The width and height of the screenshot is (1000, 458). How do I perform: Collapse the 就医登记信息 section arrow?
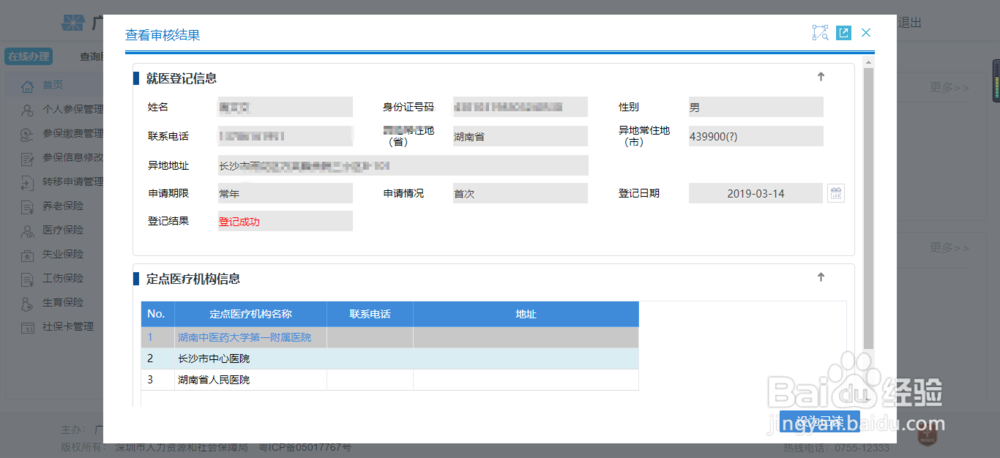tap(821, 77)
